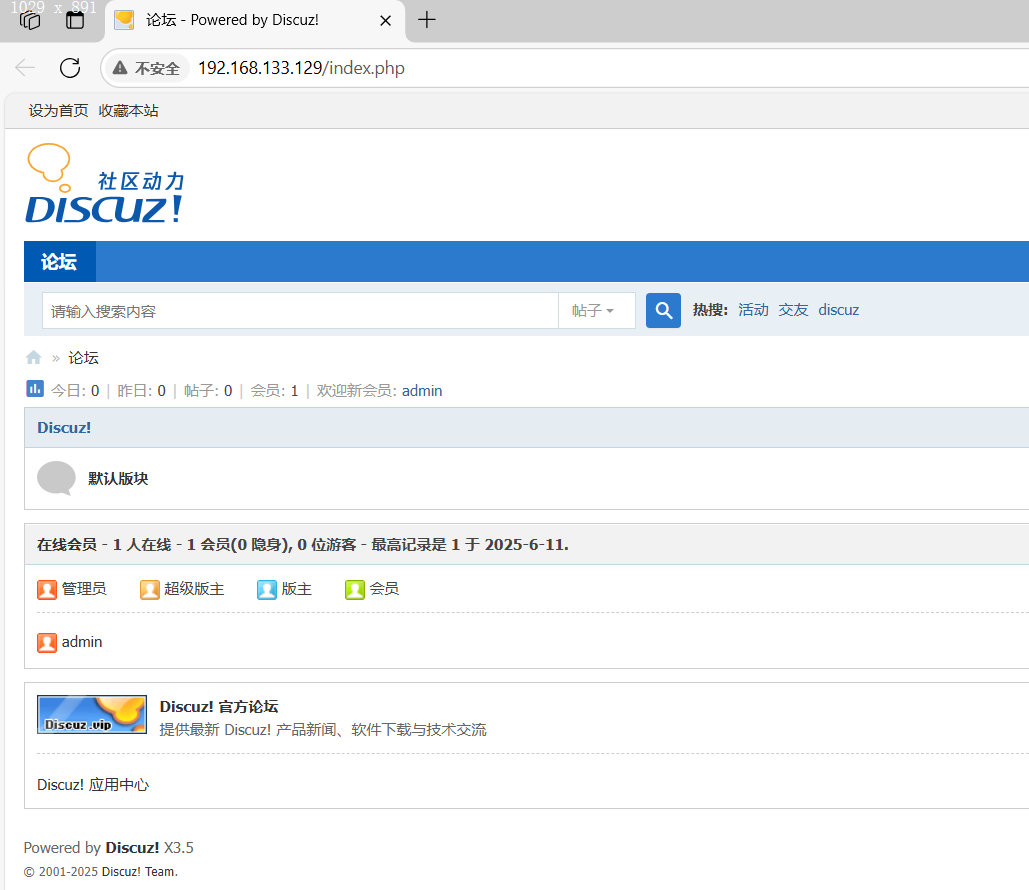The height and width of the screenshot is (890, 1029).
Task: Click the 会员 green user icon
Action: [x=354, y=589]
